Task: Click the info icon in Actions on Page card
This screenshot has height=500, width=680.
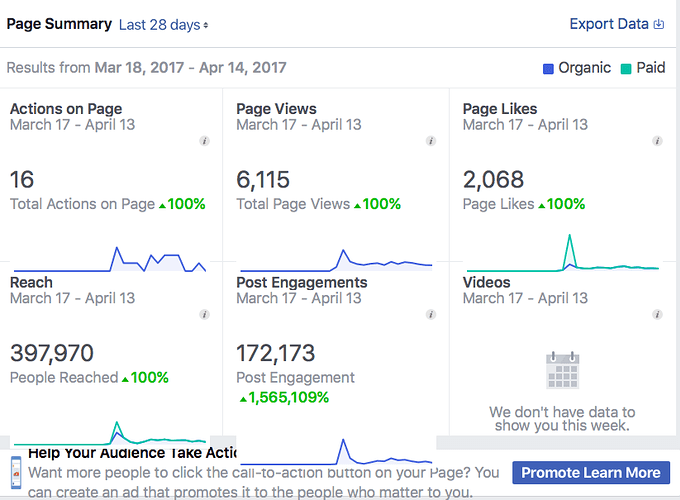Action: 205,142
